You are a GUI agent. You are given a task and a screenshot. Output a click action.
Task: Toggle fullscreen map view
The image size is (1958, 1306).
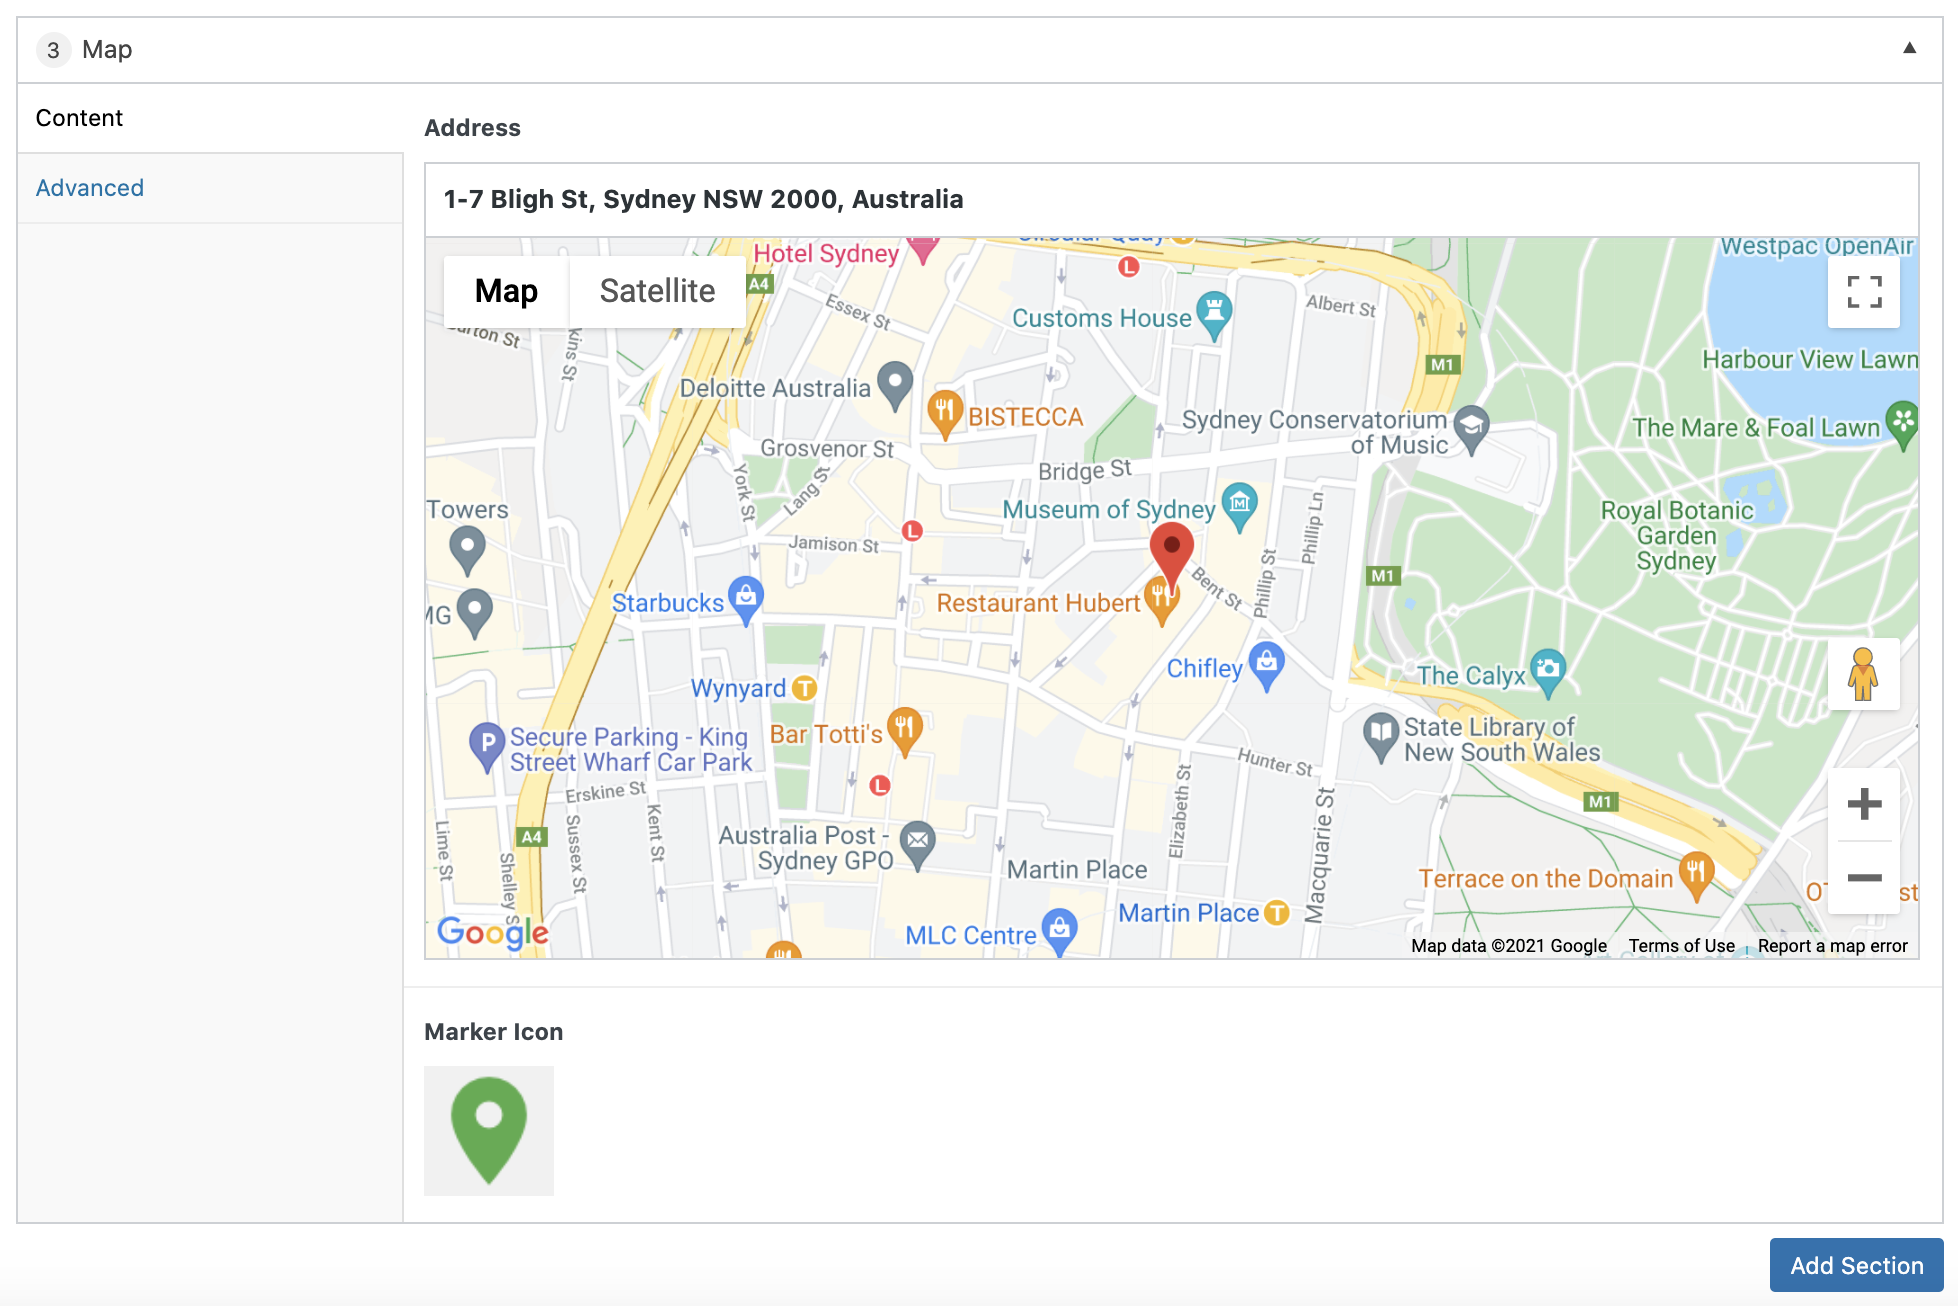1864,292
